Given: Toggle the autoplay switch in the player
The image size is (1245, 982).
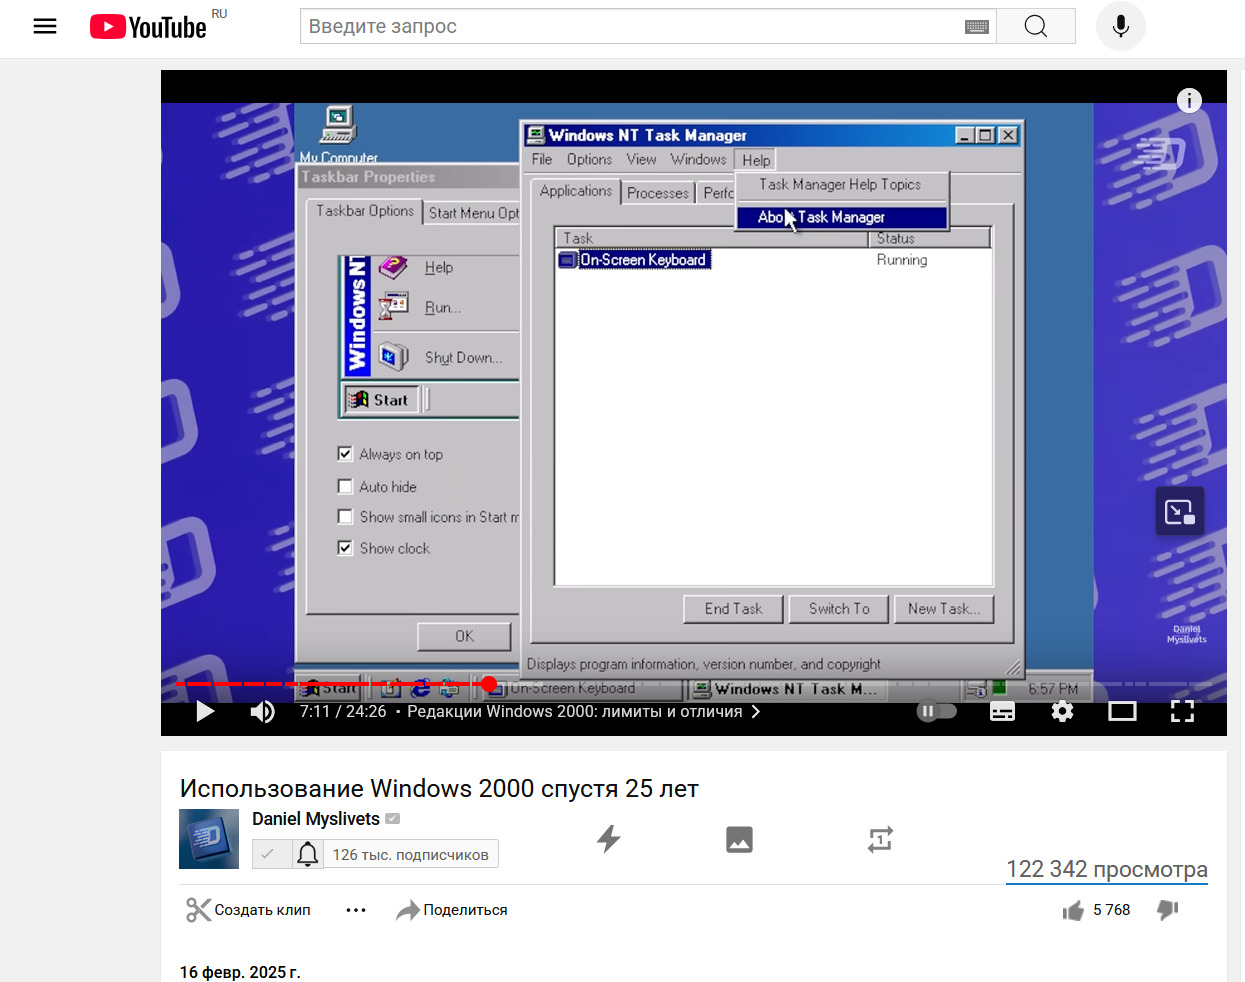Looking at the screenshot, I should click(x=937, y=711).
